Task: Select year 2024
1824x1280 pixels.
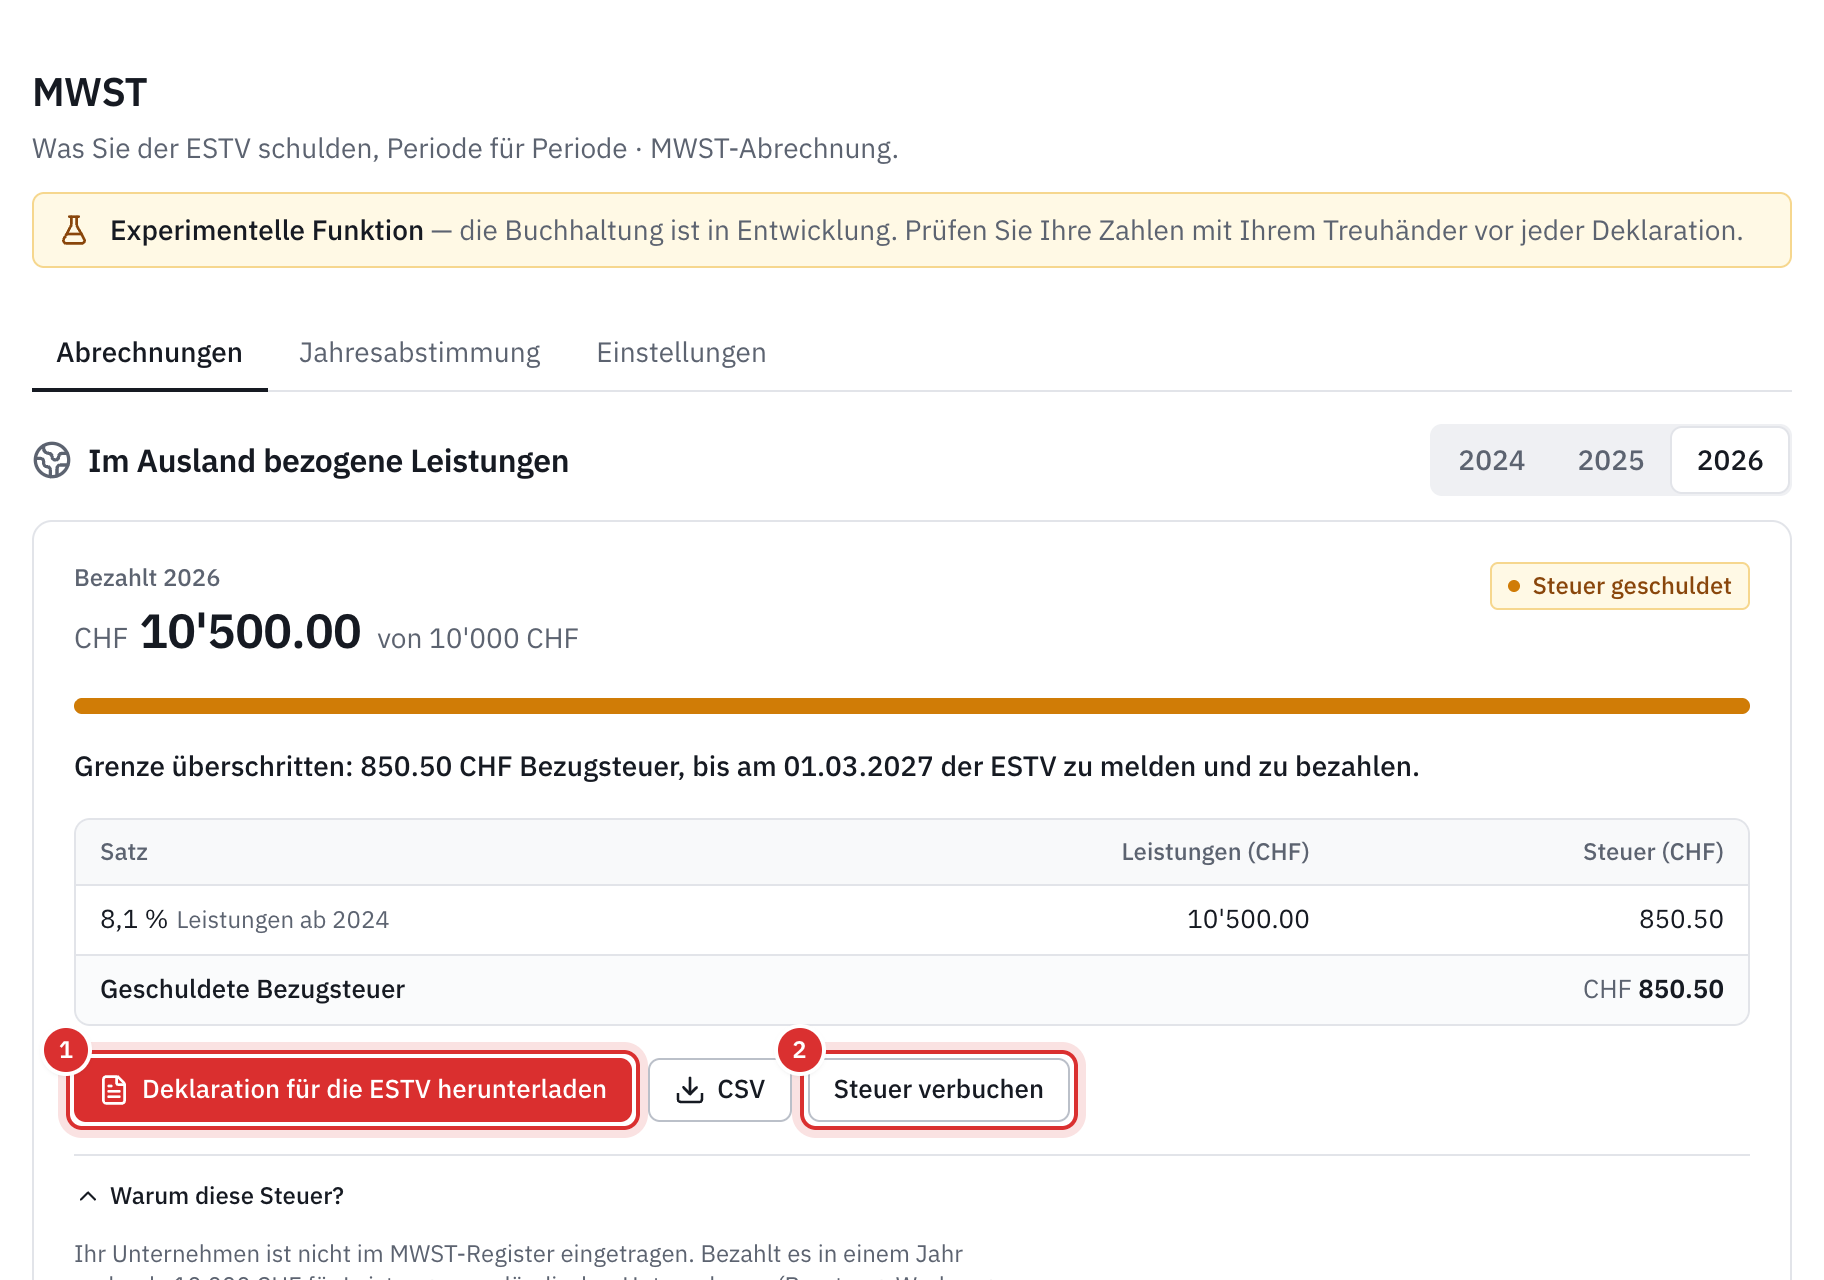Action: click(1491, 460)
